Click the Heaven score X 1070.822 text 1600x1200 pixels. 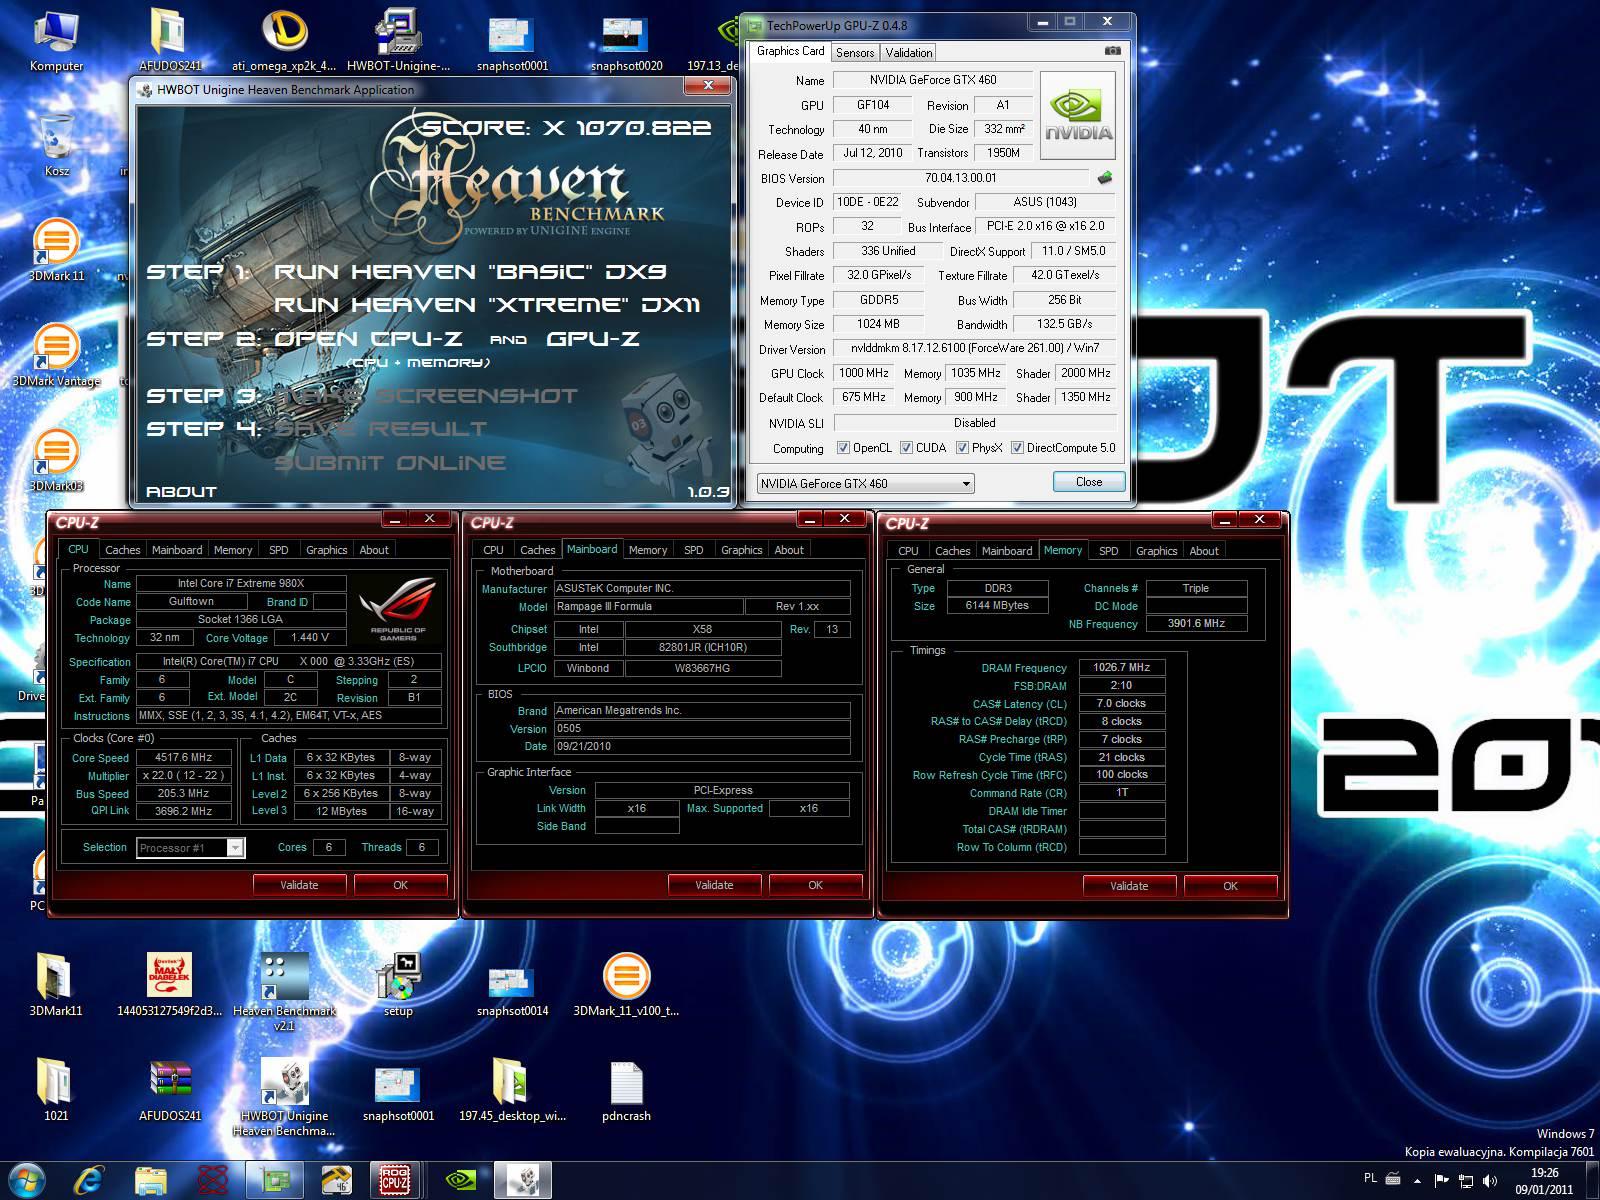click(x=565, y=128)
